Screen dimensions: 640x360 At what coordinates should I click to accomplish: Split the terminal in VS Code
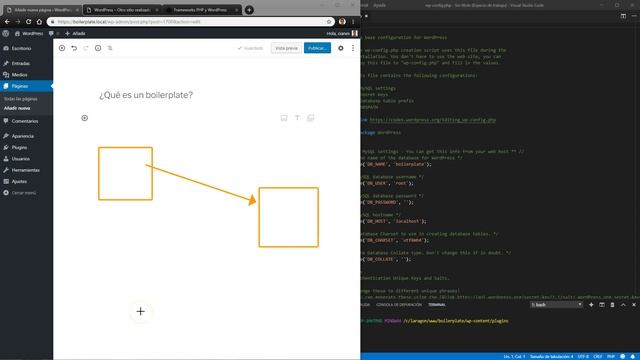[x=602, y=305]
